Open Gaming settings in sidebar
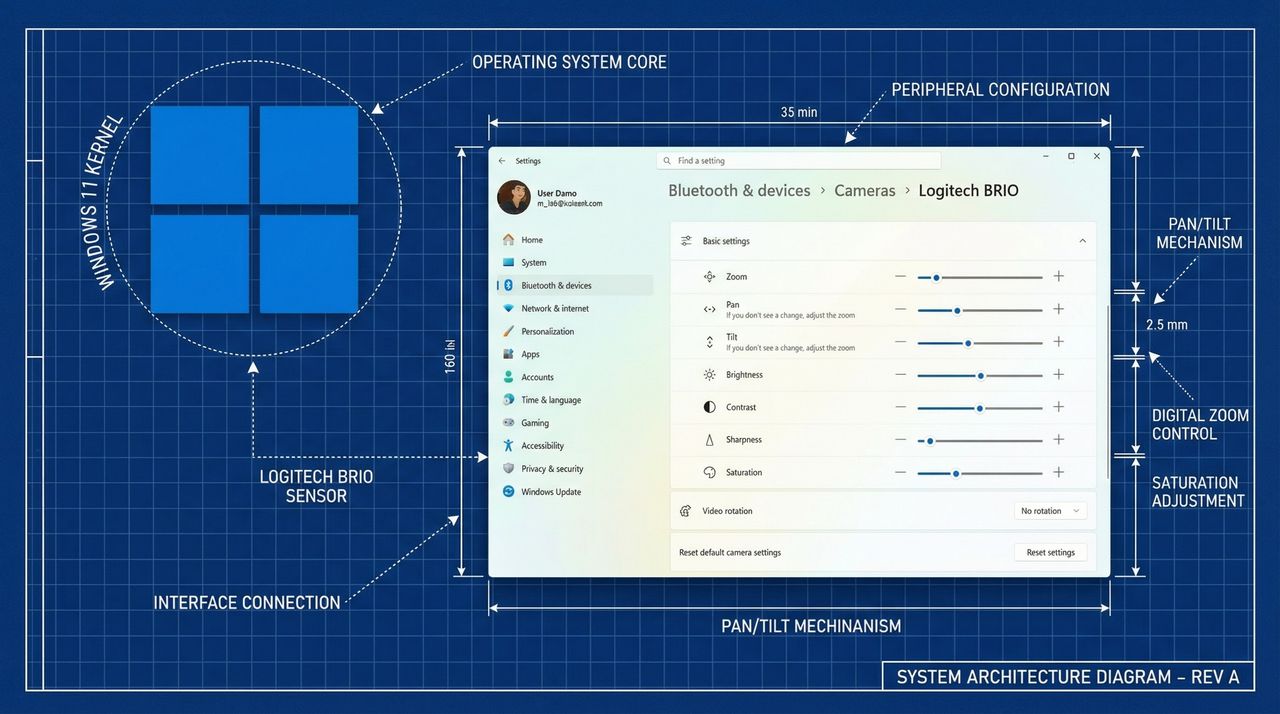 pos(575,423)
